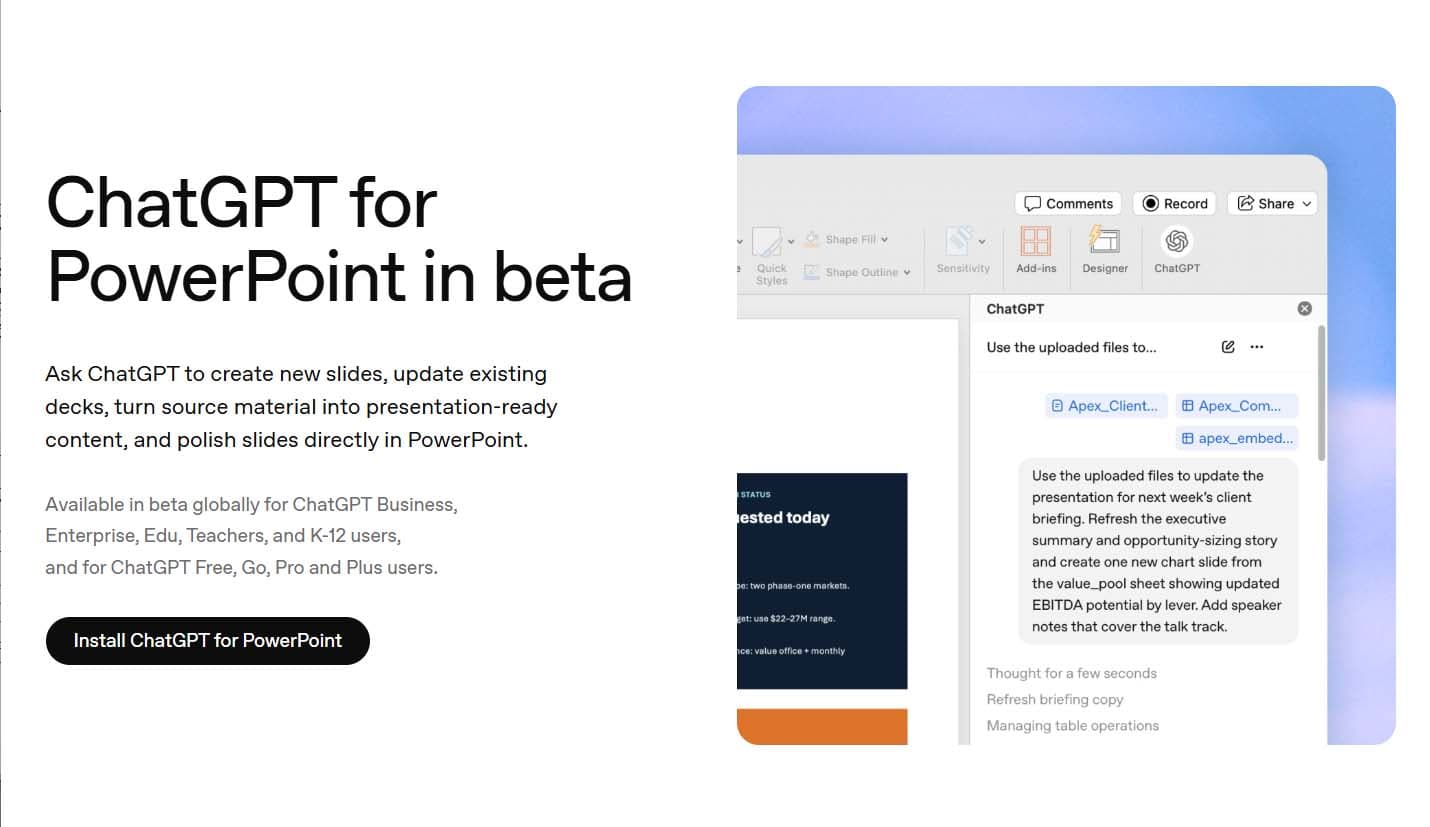Click the "Thought for a few seconds" status
Viewport: 1430px width, 827px height.
point(1071,673)
